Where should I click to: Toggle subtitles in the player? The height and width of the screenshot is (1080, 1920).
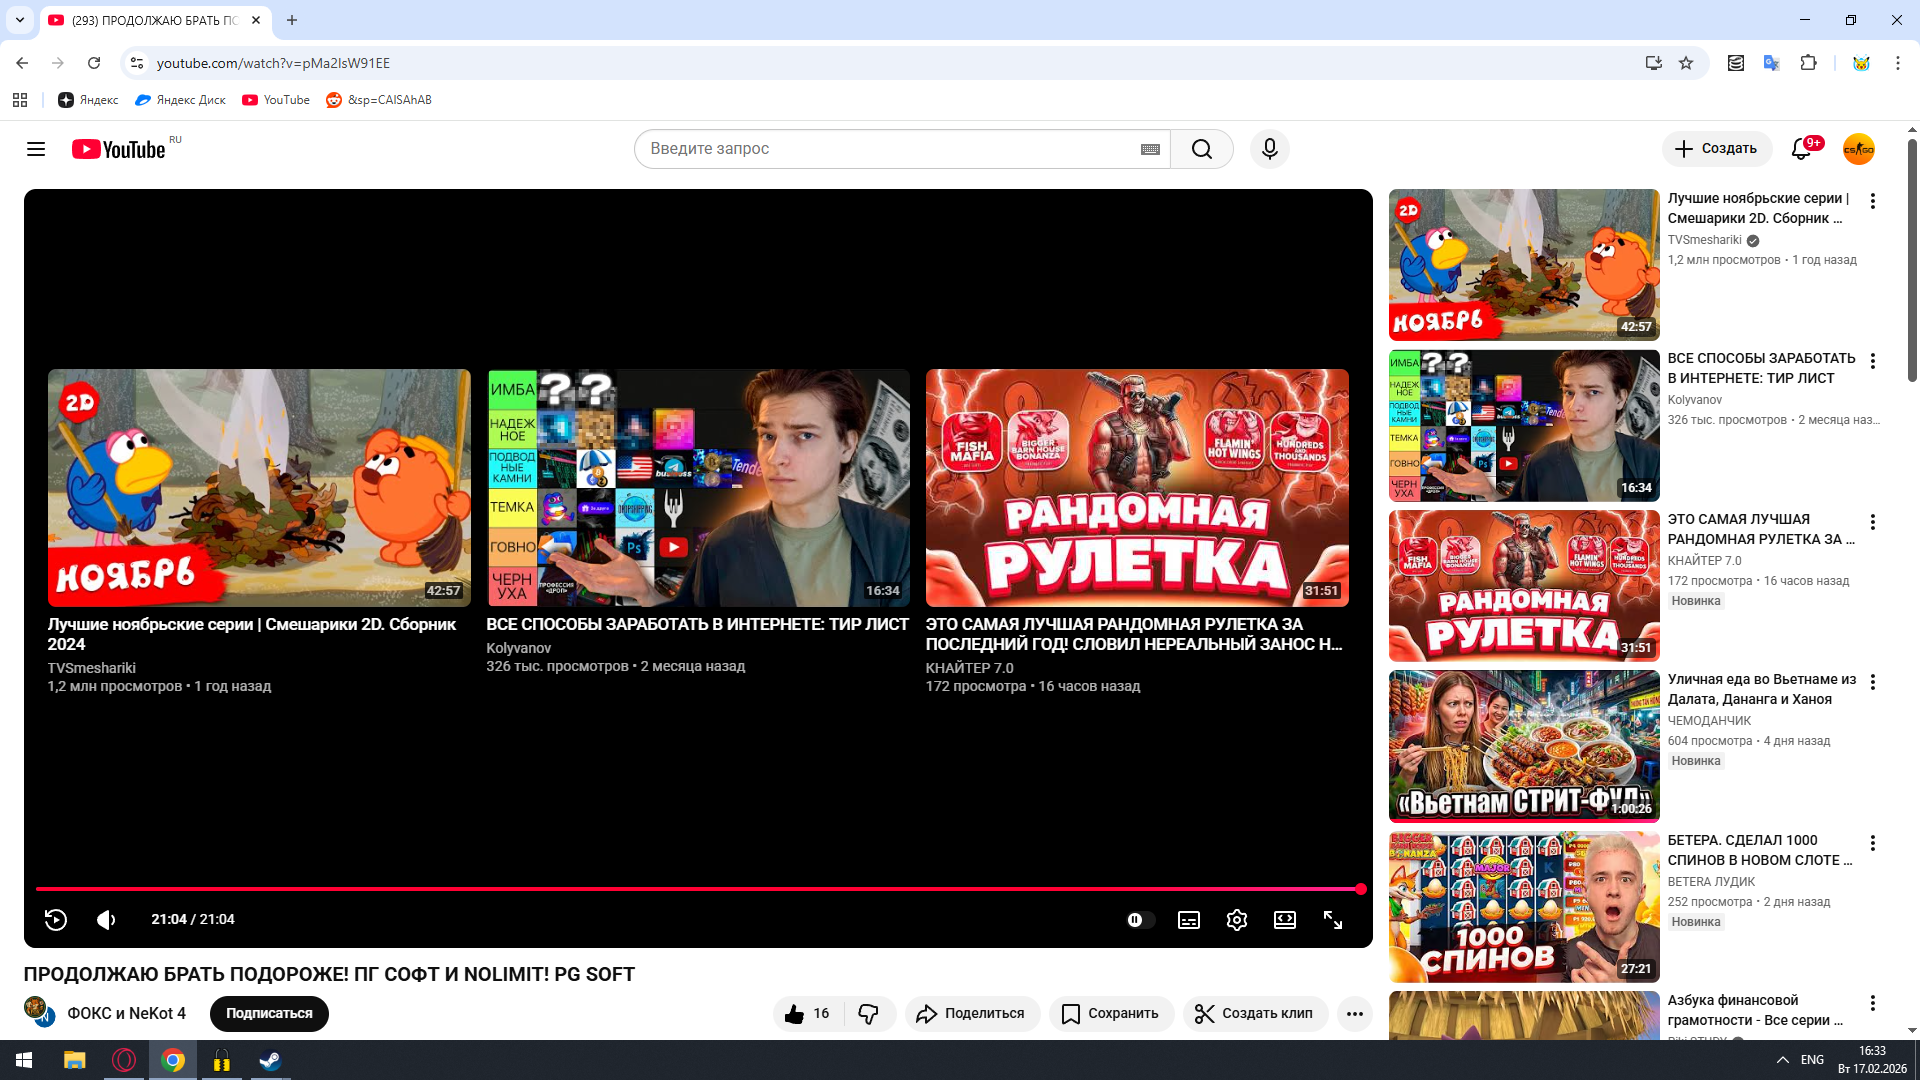coord(1189,920)
